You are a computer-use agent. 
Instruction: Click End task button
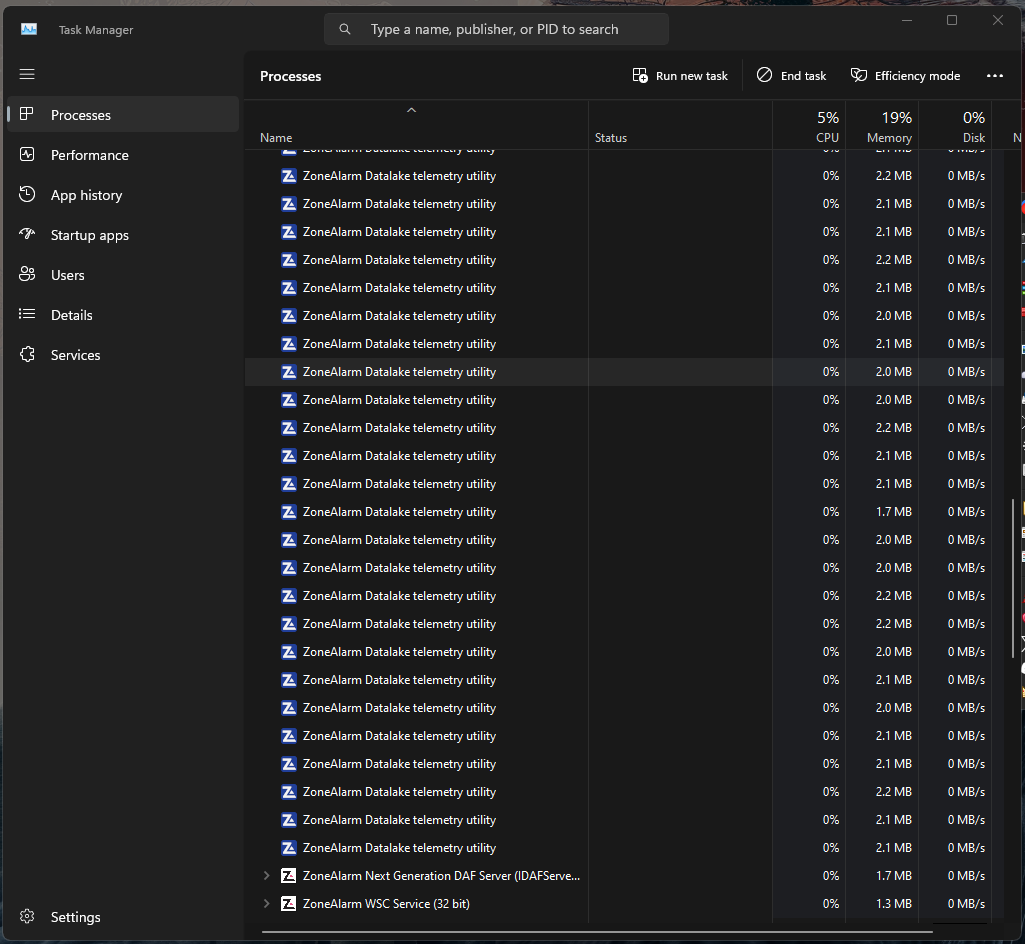(x=791, y=76)
